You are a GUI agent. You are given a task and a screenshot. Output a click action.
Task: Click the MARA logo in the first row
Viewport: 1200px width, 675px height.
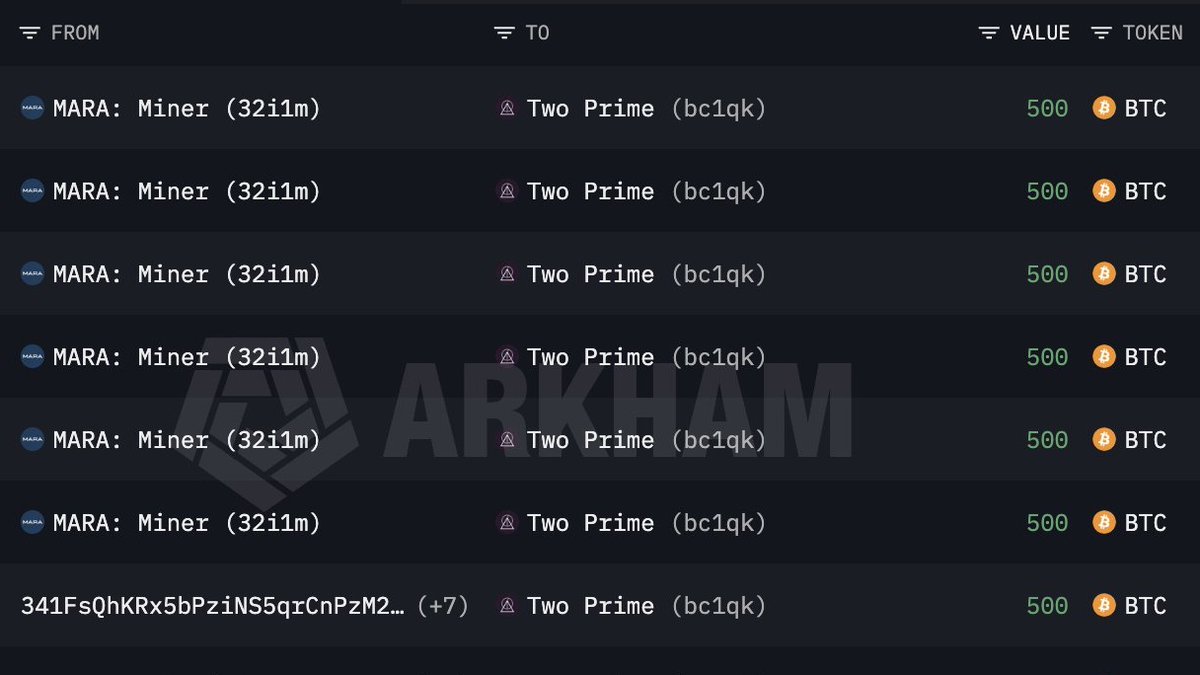point(32,108)
